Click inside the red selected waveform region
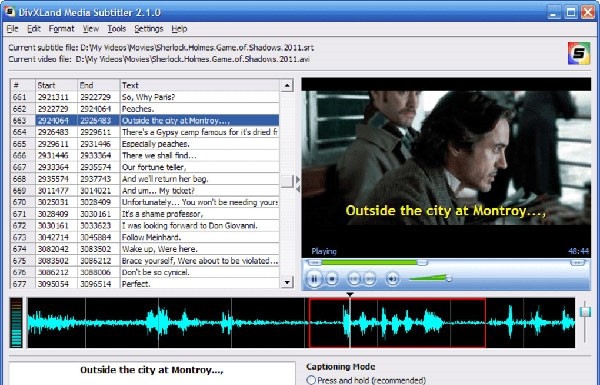The height and width of the screenshot is (385, 600). pyautogui.click(x=397, y=323)
